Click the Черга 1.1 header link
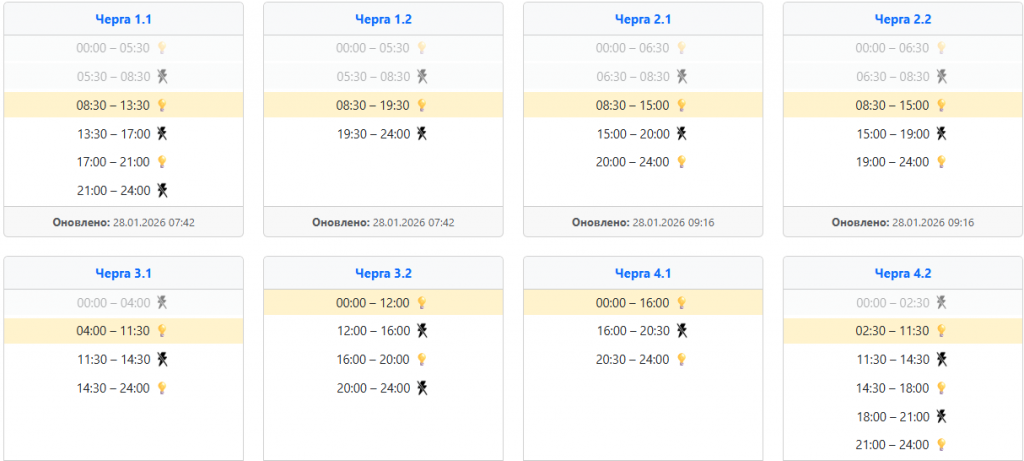The width and height of the screenshot is (1024, 461). (123, 19)
